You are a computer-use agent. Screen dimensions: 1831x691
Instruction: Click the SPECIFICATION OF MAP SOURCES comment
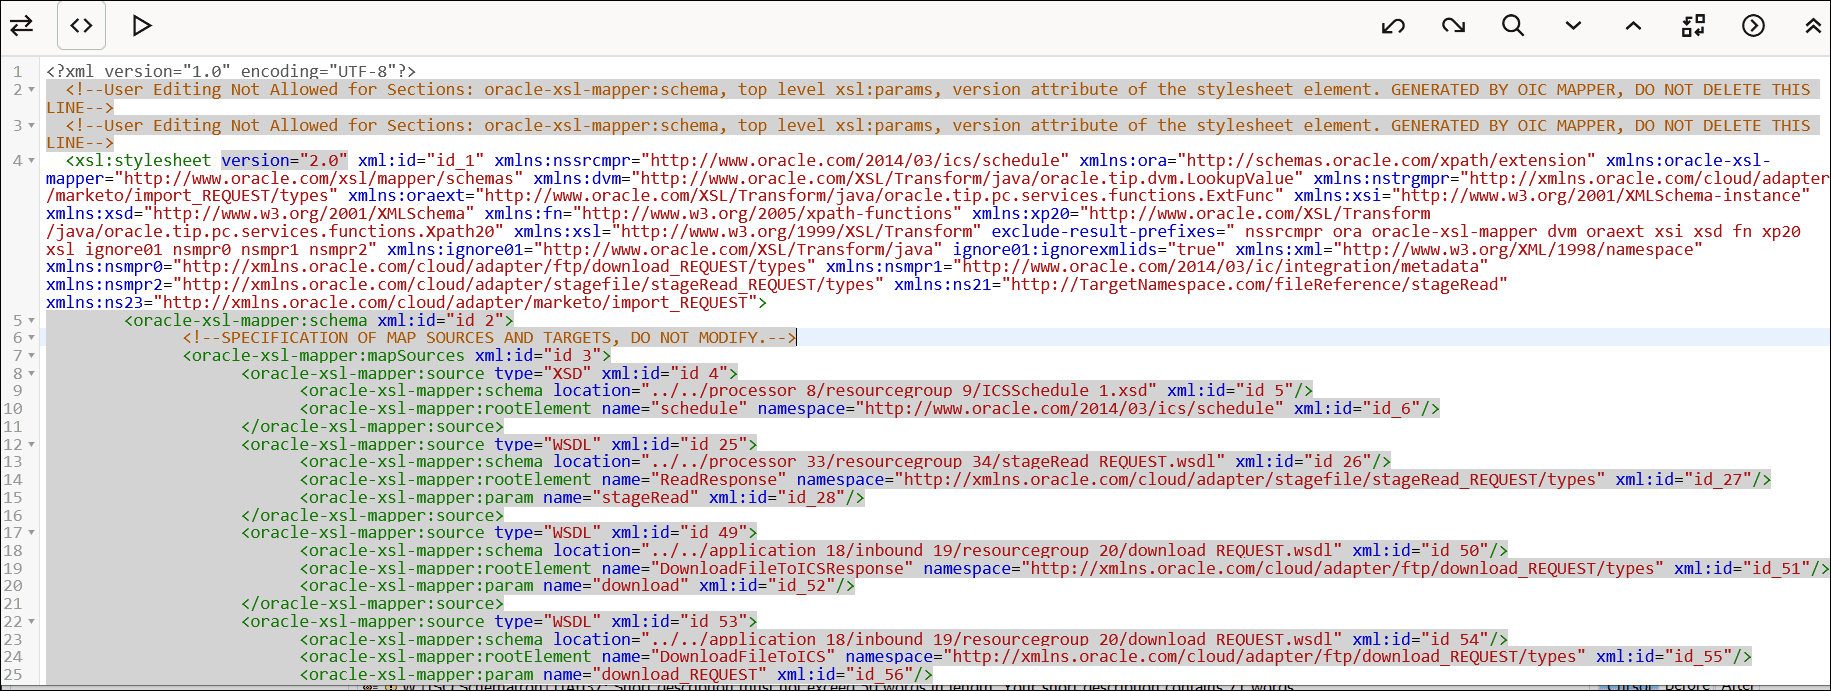[x=489, y=338]
